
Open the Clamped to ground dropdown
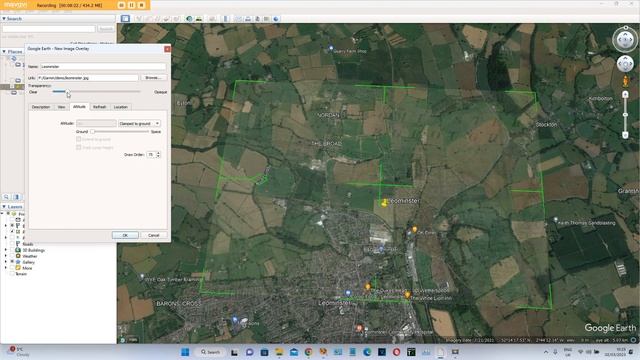point(139,123)
